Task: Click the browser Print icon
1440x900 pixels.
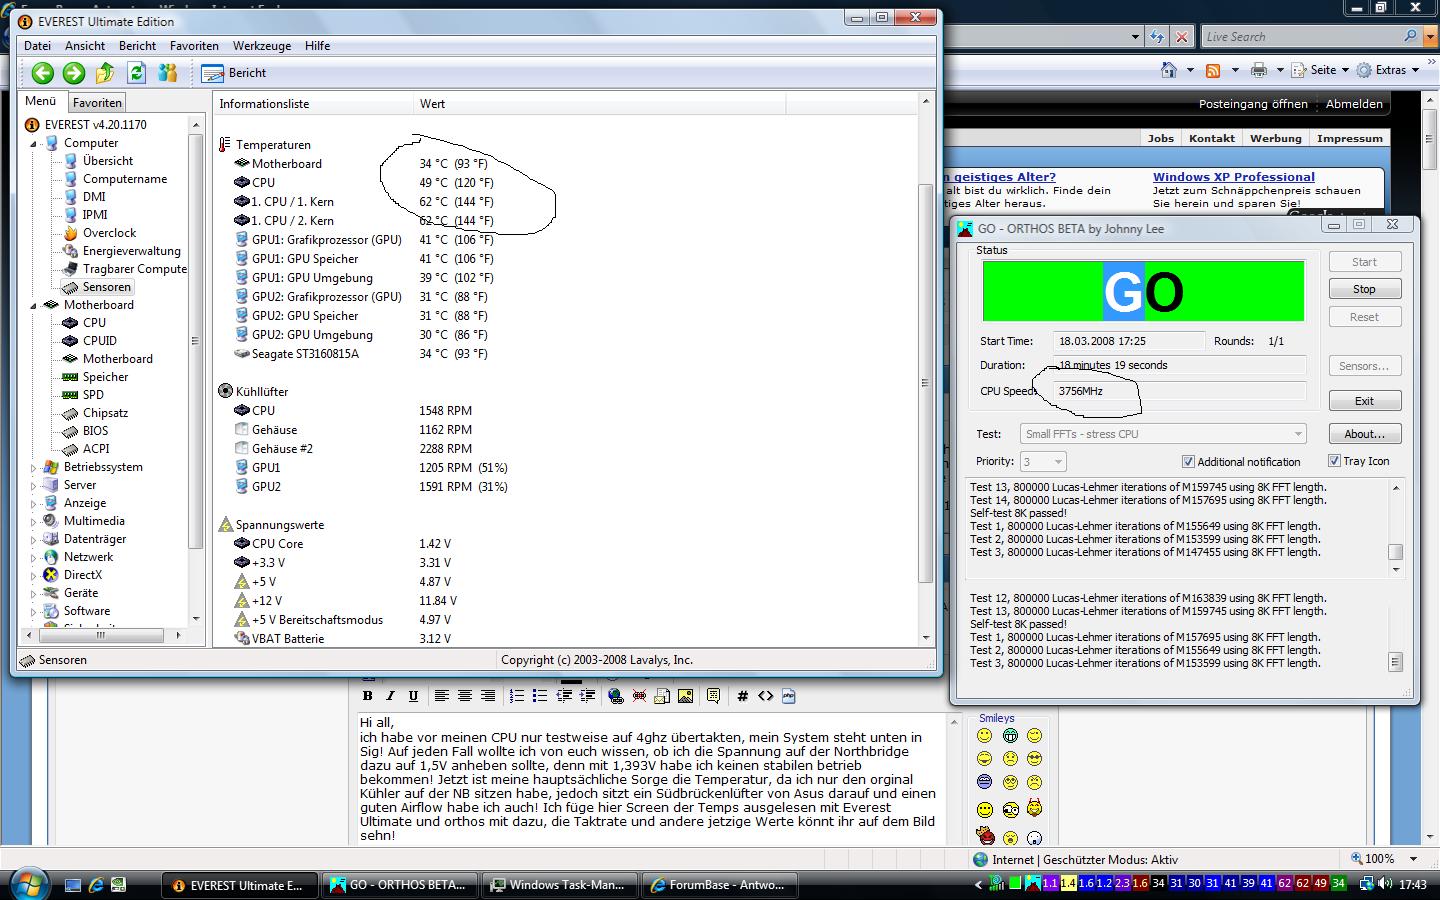Action: click(1259, 70)
